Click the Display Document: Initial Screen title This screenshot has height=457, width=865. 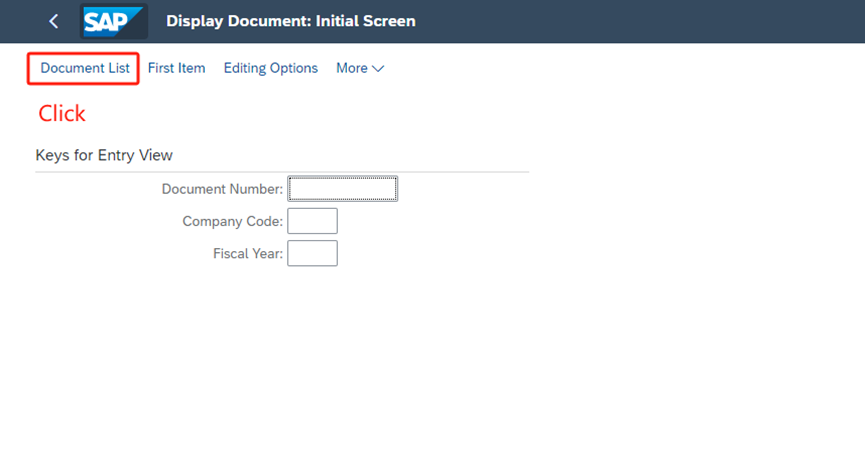coord(291,21)
